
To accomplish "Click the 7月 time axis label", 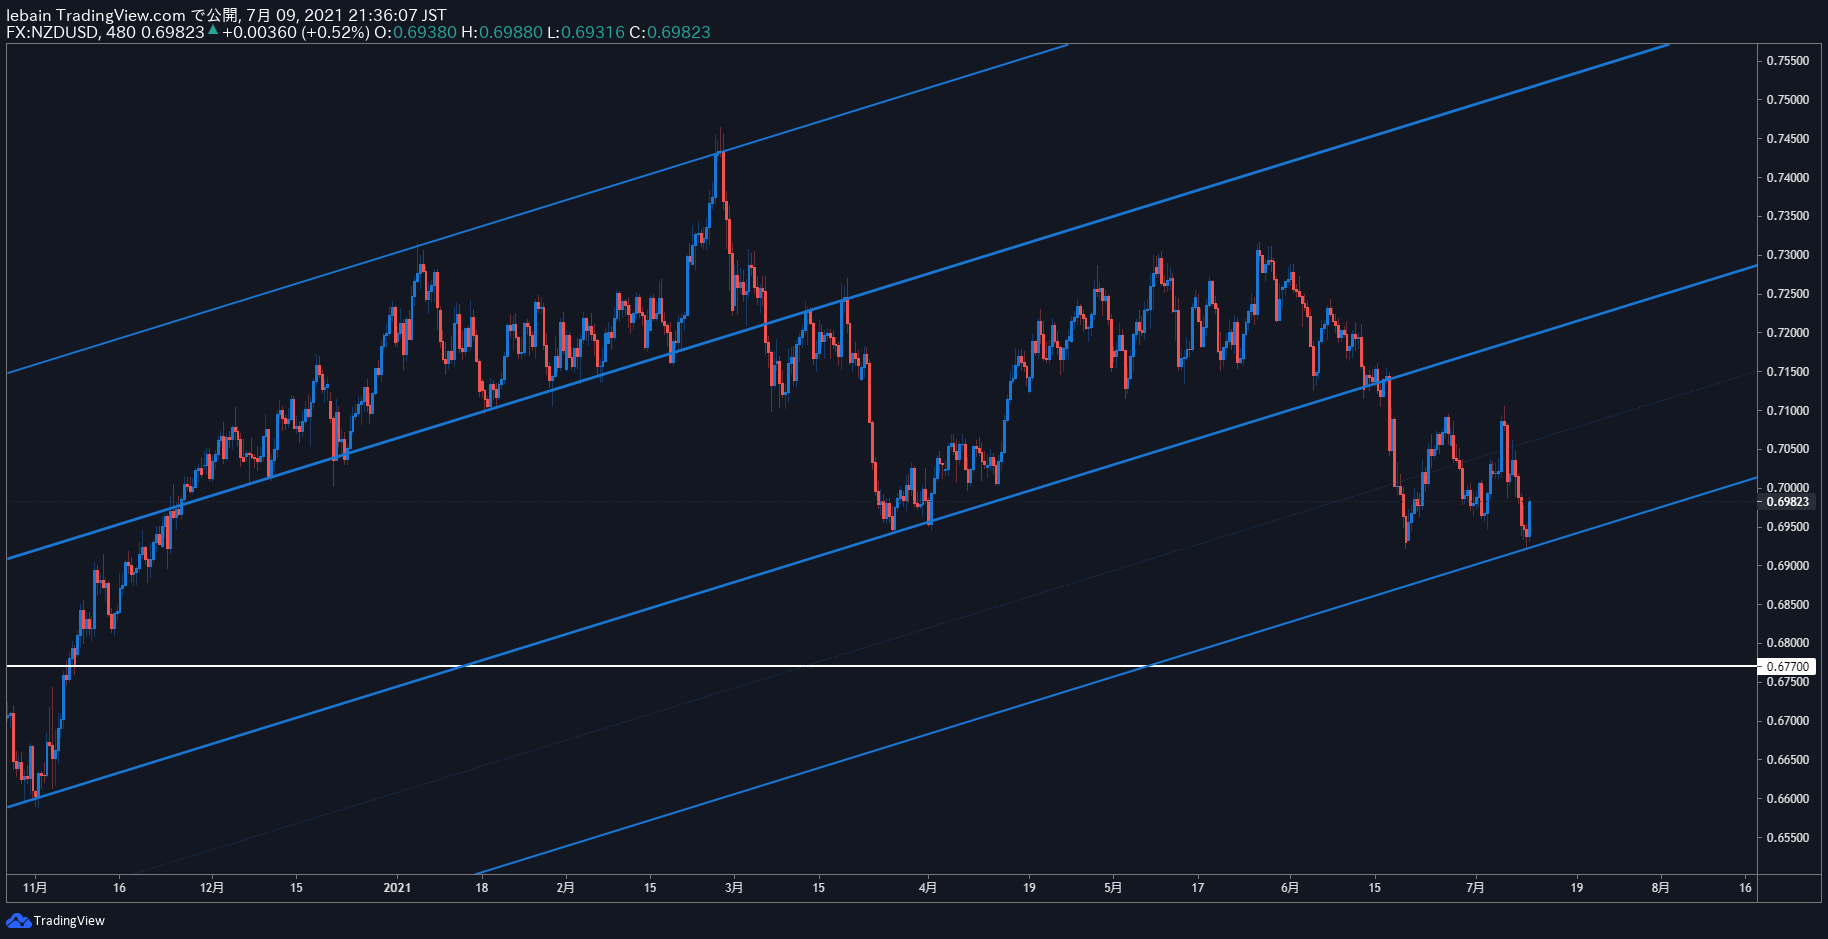I will click(x=1475, y=888).
